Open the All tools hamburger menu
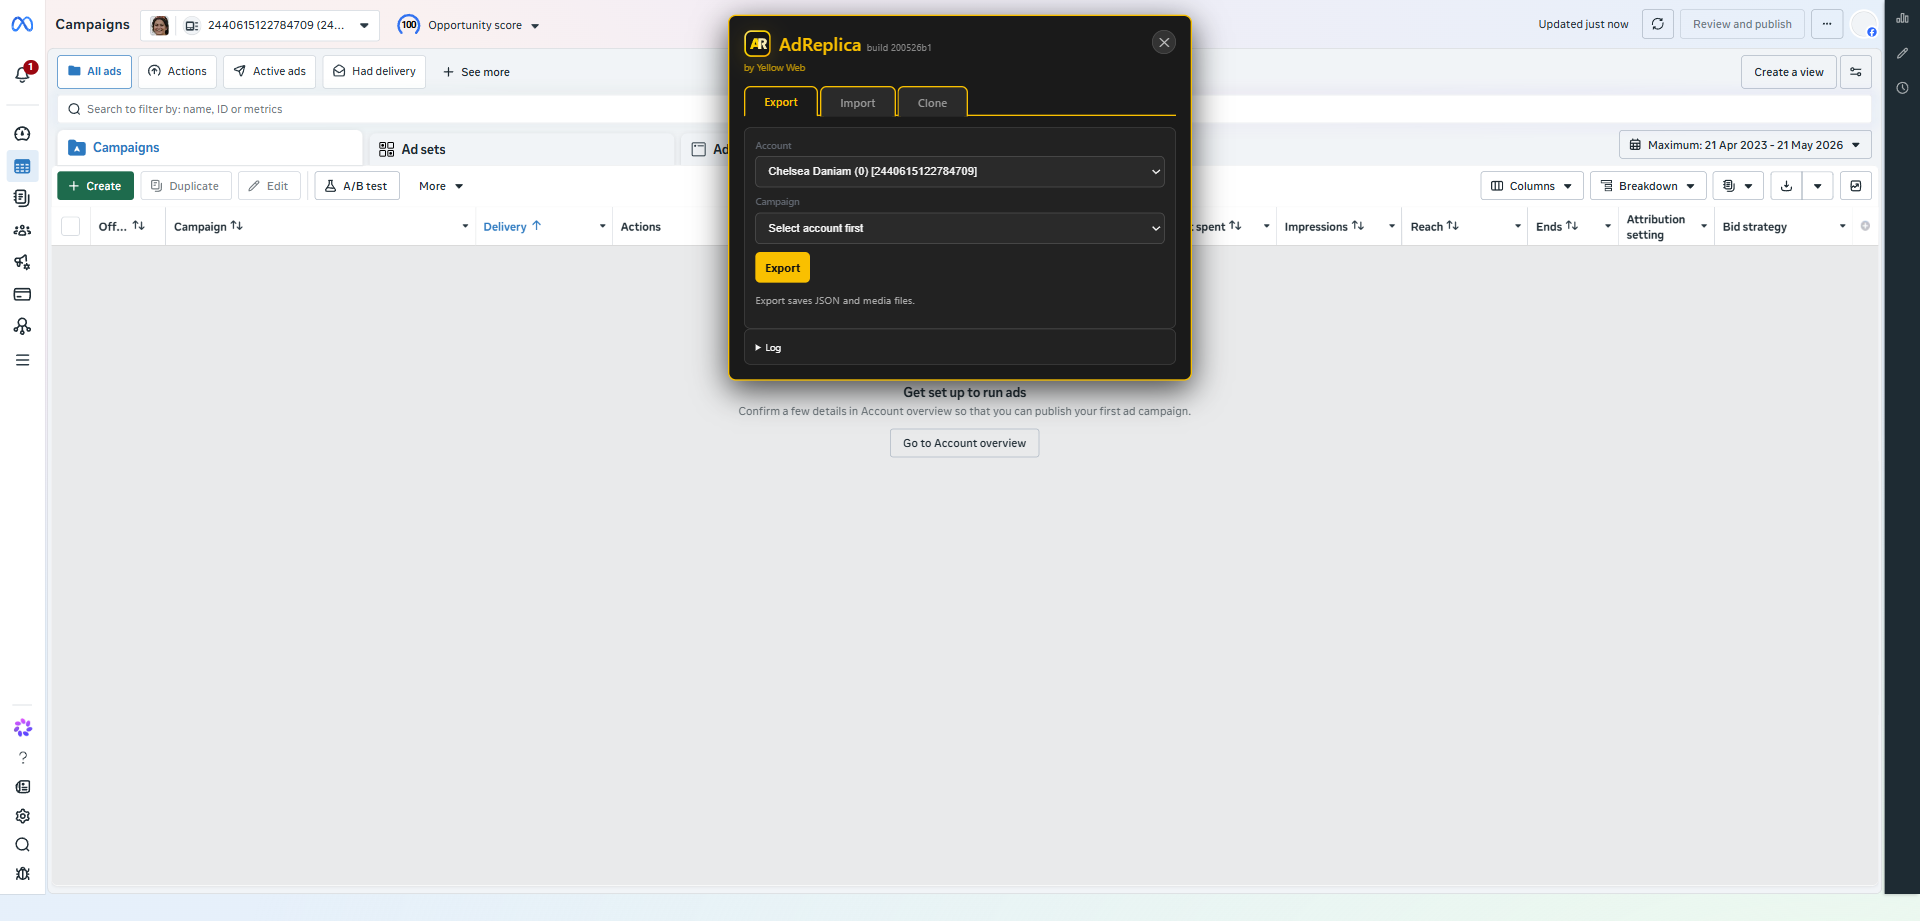The image size is (1920, 921). click(x=22, y=360)
